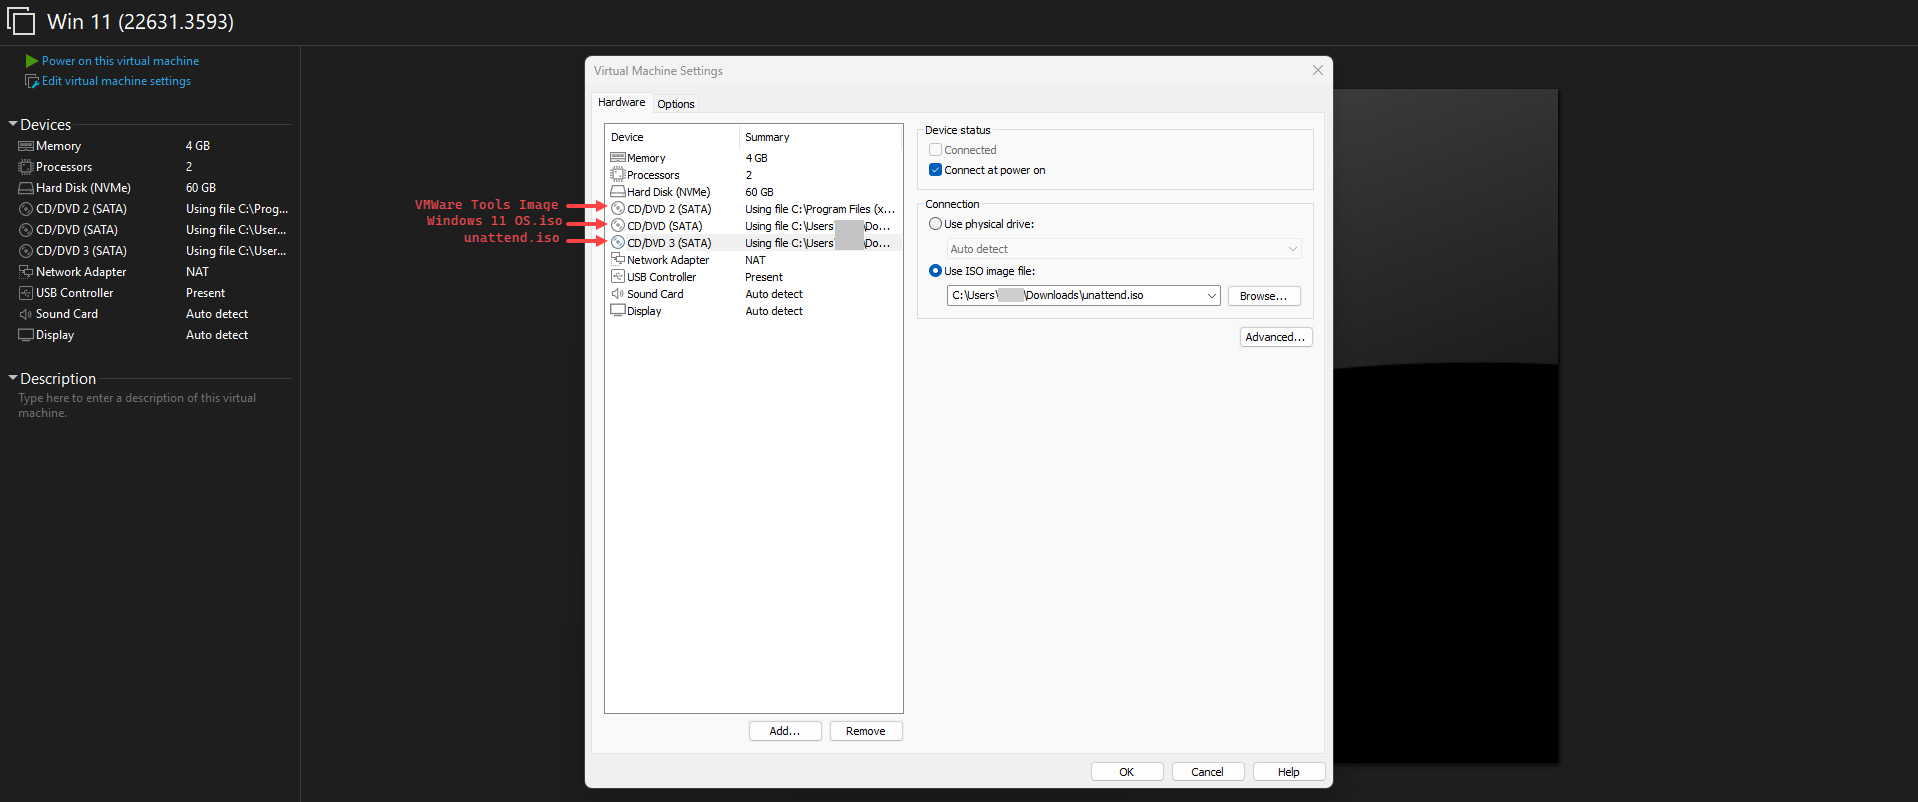
Task: Collapse the Description section in the sidebar
Action: pyautogui.click(x=13, y=378)
